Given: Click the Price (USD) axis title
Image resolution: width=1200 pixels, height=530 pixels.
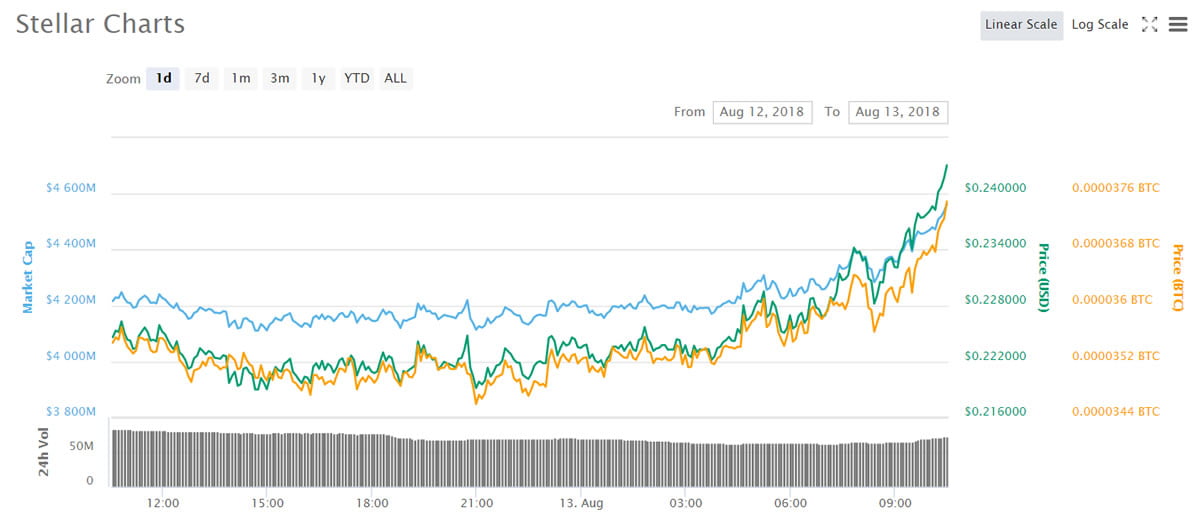Looking at the screenshot, I should (1044, 277).
